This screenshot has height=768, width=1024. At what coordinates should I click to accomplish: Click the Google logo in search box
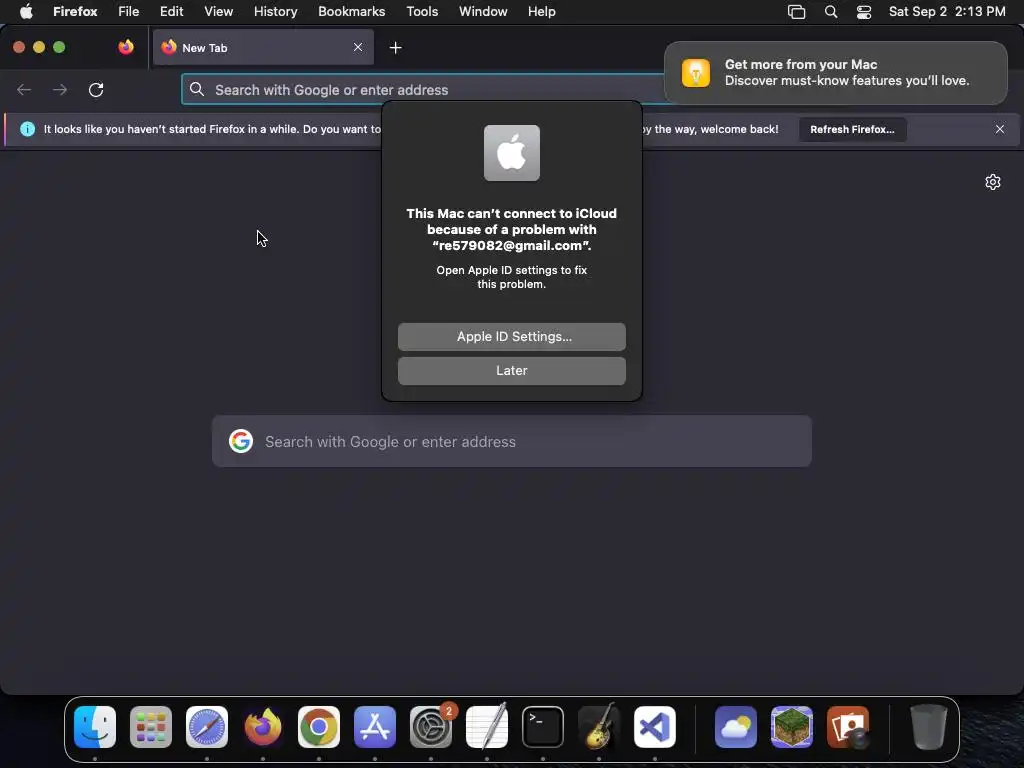(240, 441)
